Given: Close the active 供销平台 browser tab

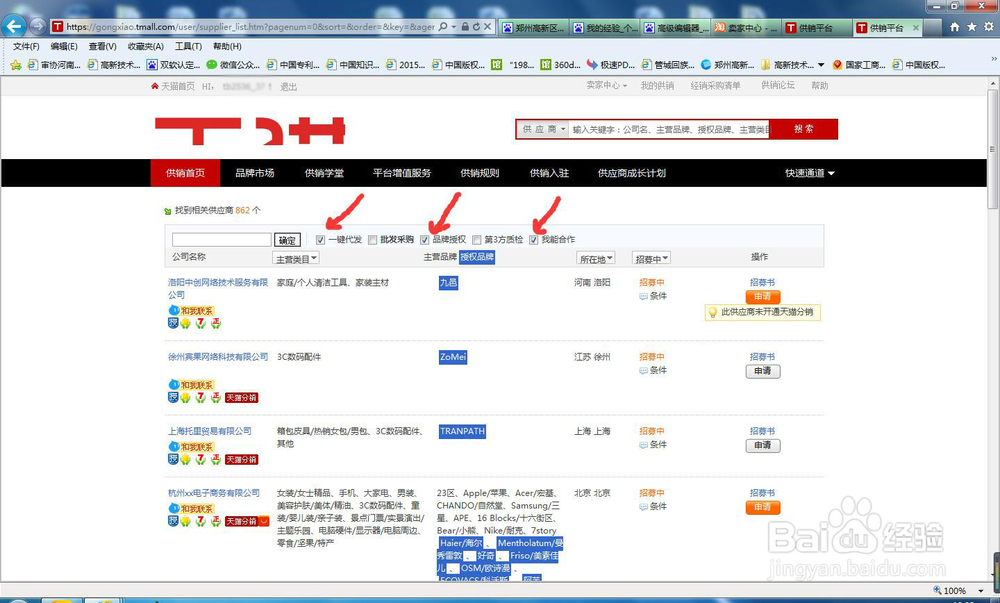Looking at the screenshot, I should (x=916, y=27).
